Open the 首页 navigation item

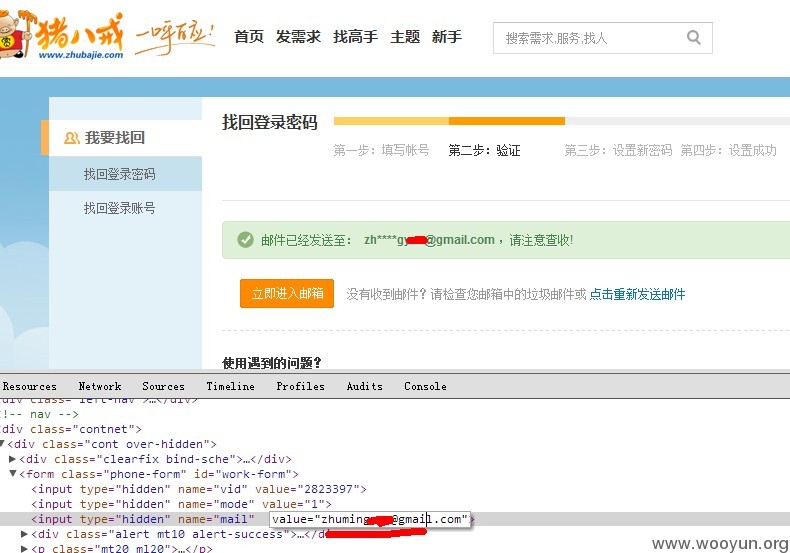point(249,37)
